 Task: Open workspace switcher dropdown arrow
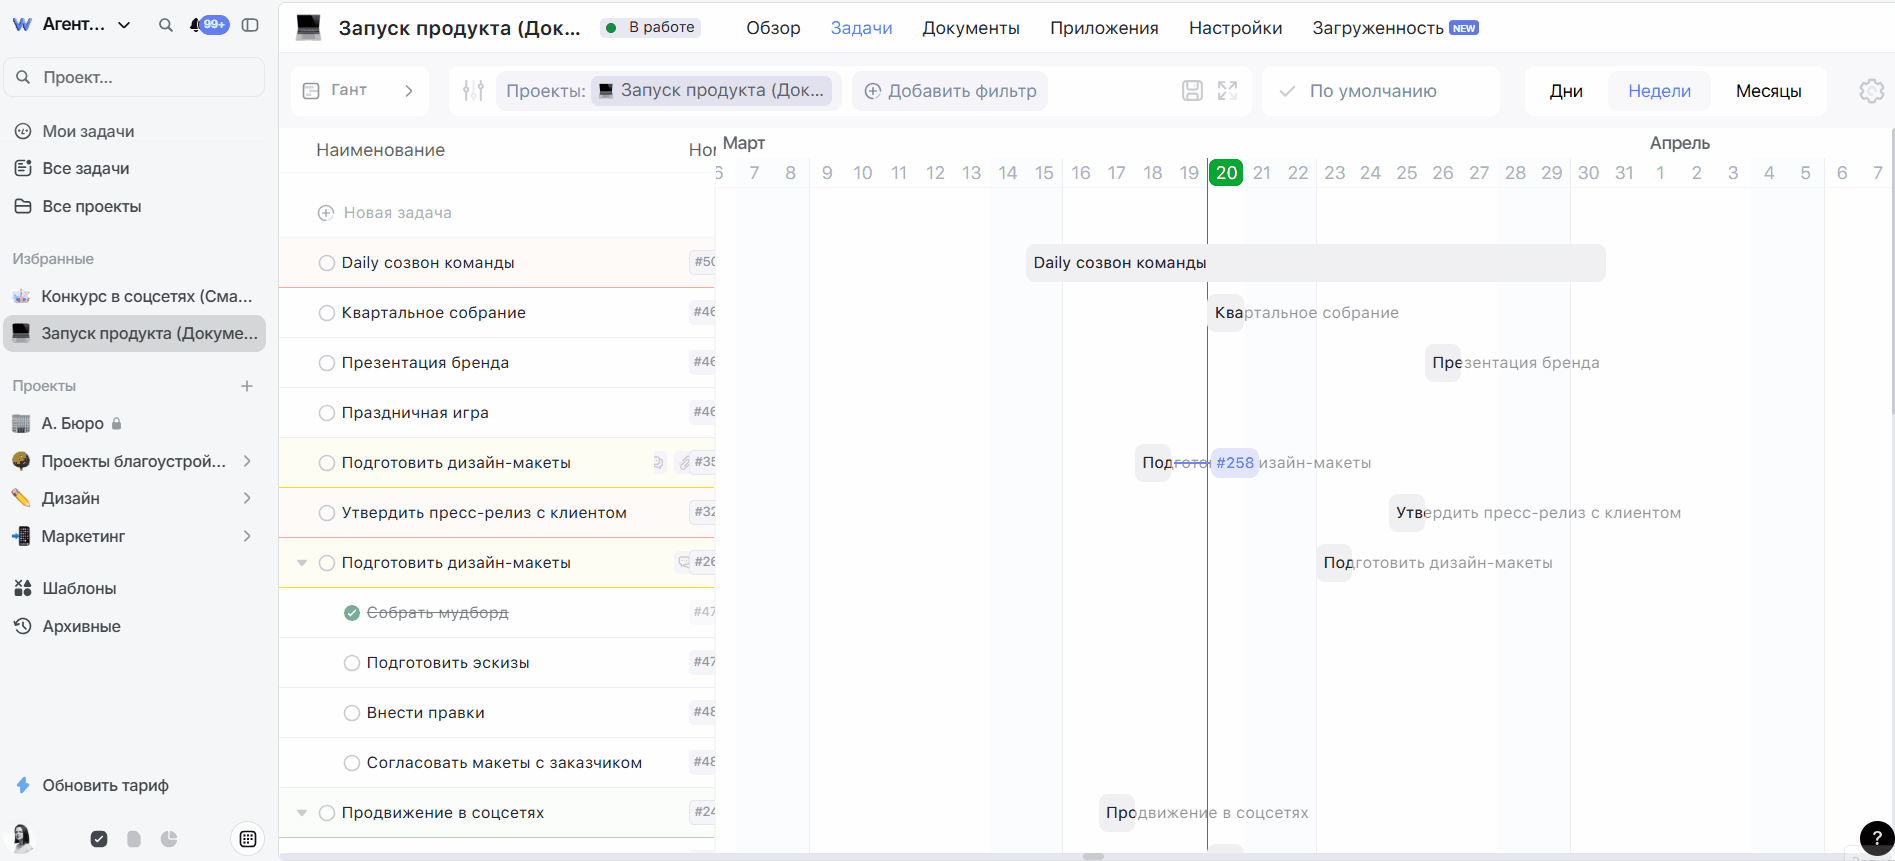point(124,25)
